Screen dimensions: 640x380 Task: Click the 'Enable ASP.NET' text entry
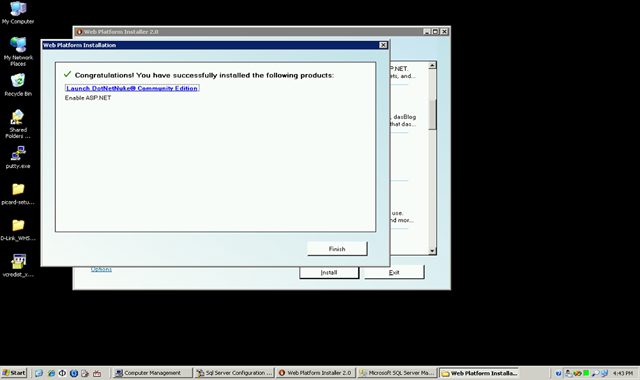[x=88, y=98]
